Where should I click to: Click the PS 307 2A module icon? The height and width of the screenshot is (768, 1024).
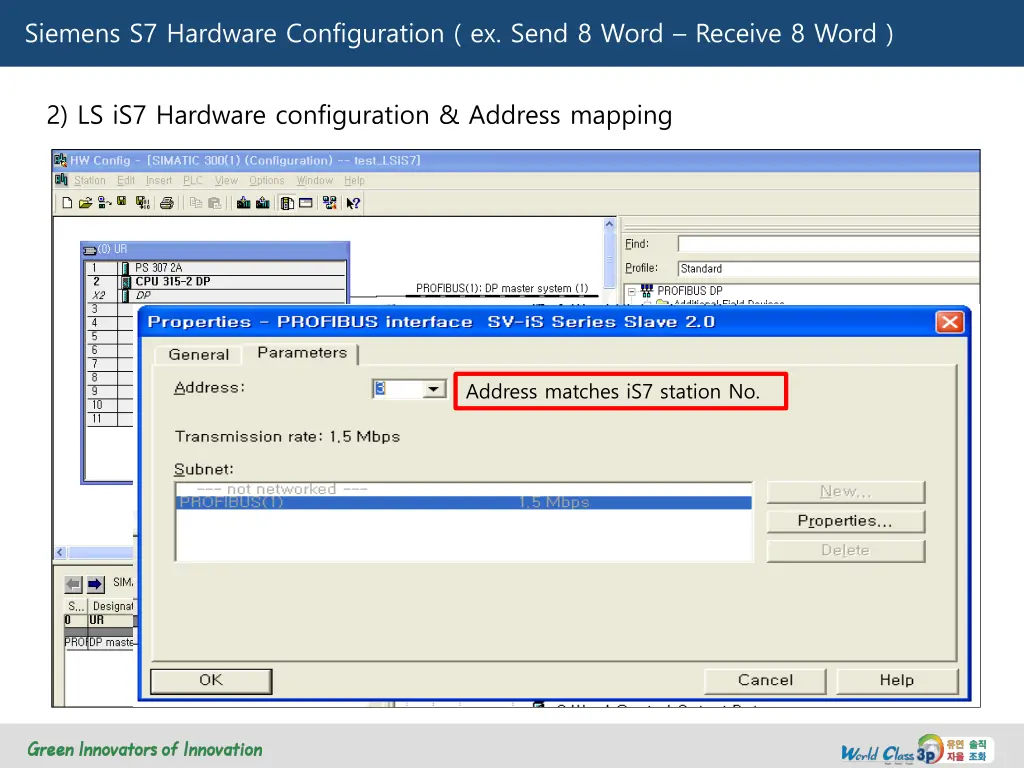[125, 268]
